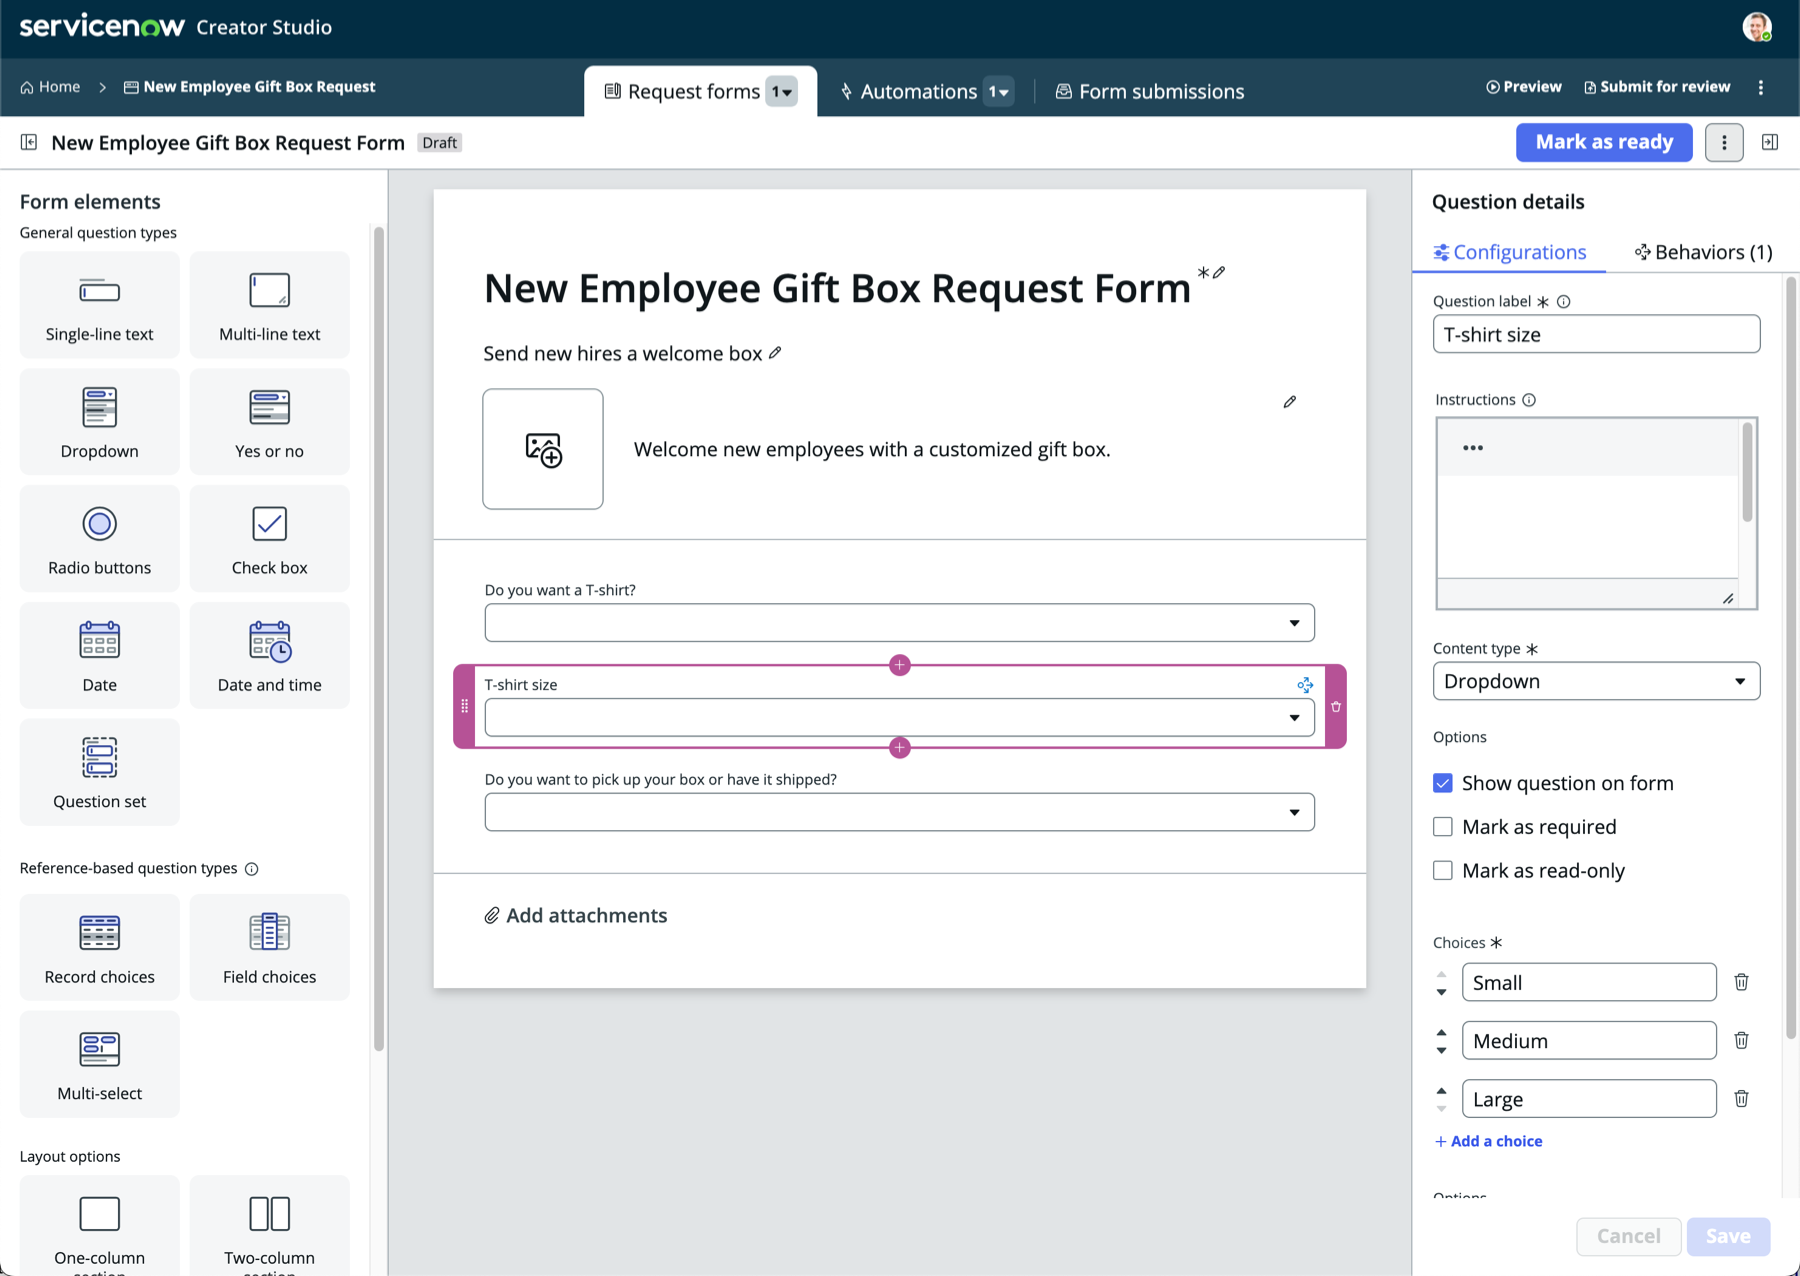Add a Two-column section layout
The height and width of the screenshot is (1276, 1800).
click(269, 1226)
